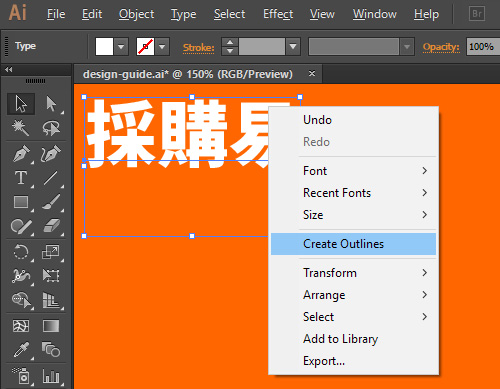Open Adobe Bridge via Br icon
Image resolution: width=500 pixels, height=389 pixels.
pos(477,14)
